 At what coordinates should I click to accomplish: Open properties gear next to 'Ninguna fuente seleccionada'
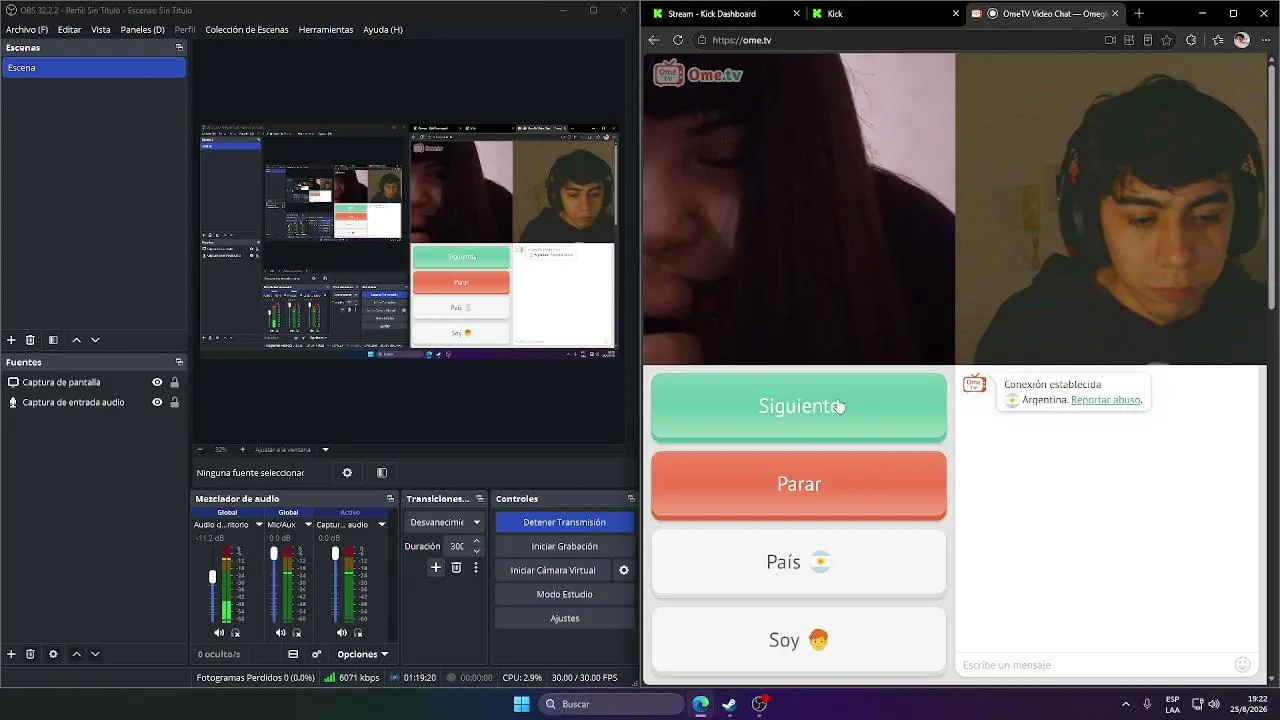[347, 473]
